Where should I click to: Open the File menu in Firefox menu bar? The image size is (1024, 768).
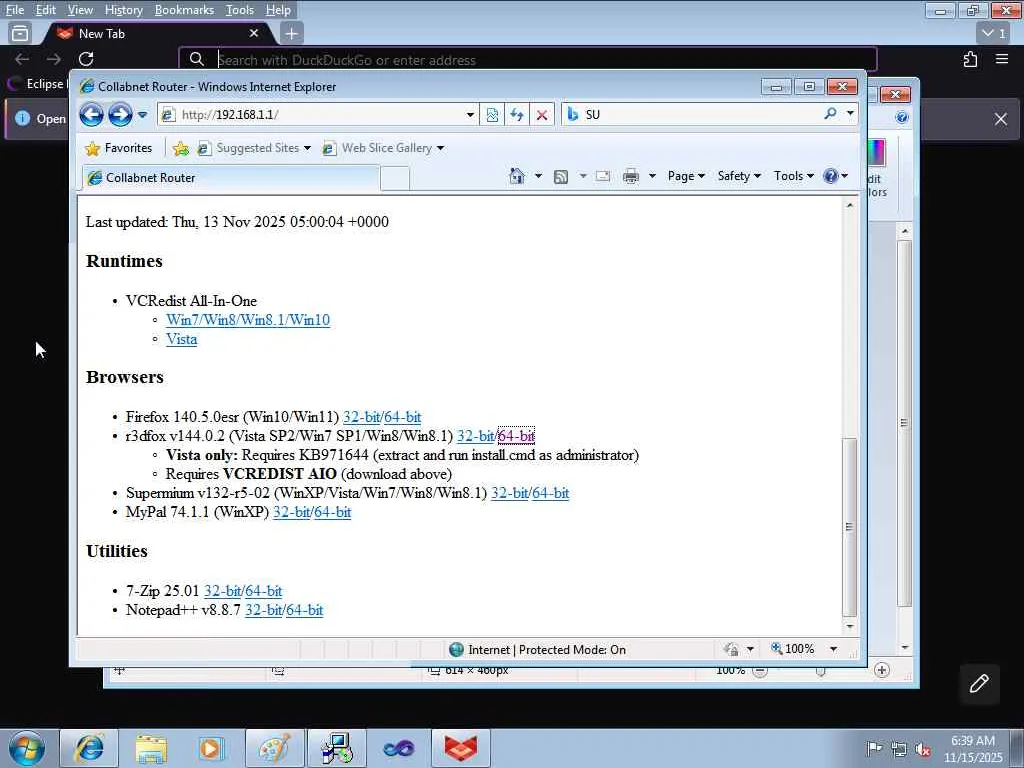point(14,10)
